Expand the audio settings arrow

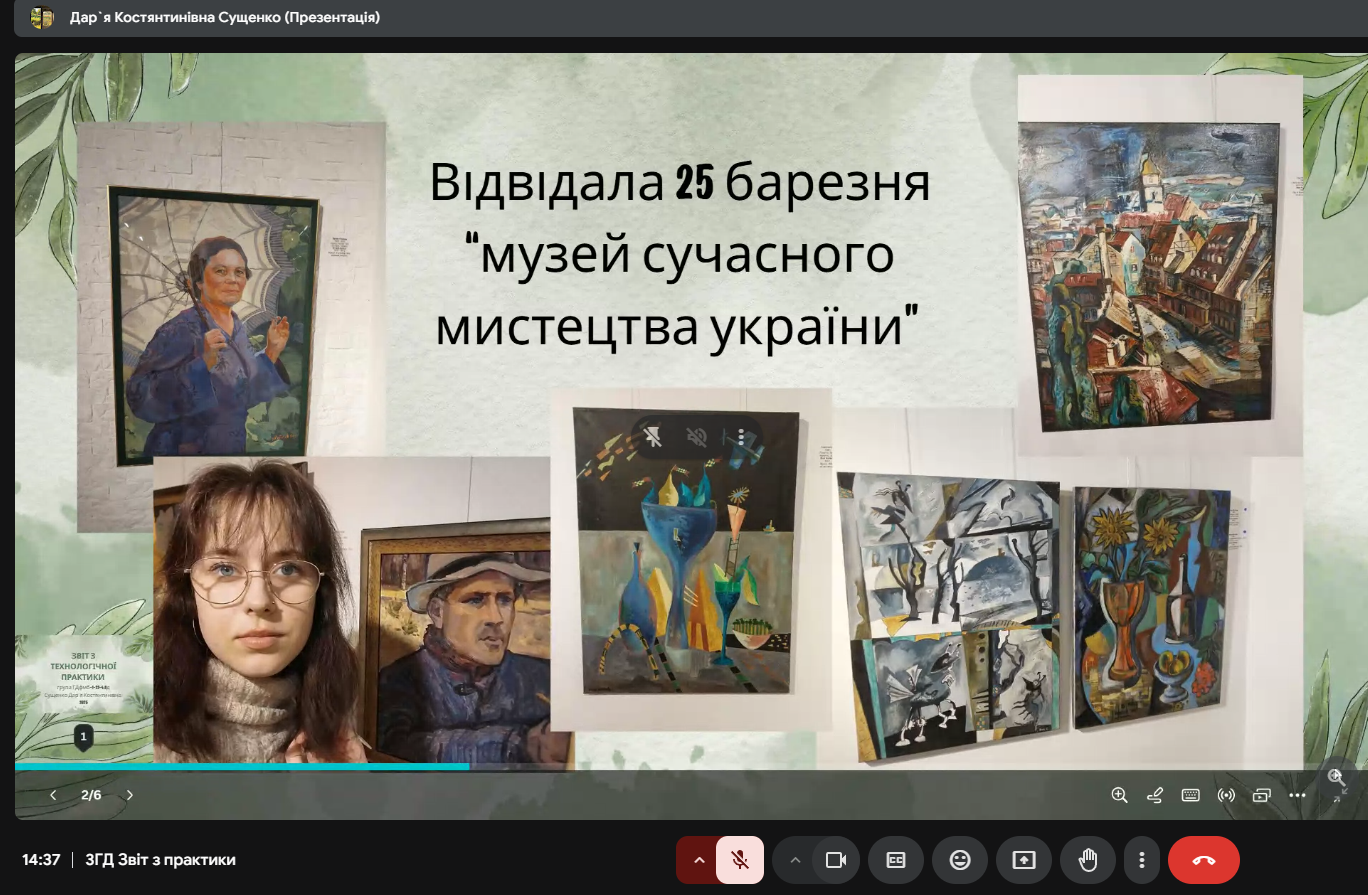pyautogui.click(x=698, y=860)
